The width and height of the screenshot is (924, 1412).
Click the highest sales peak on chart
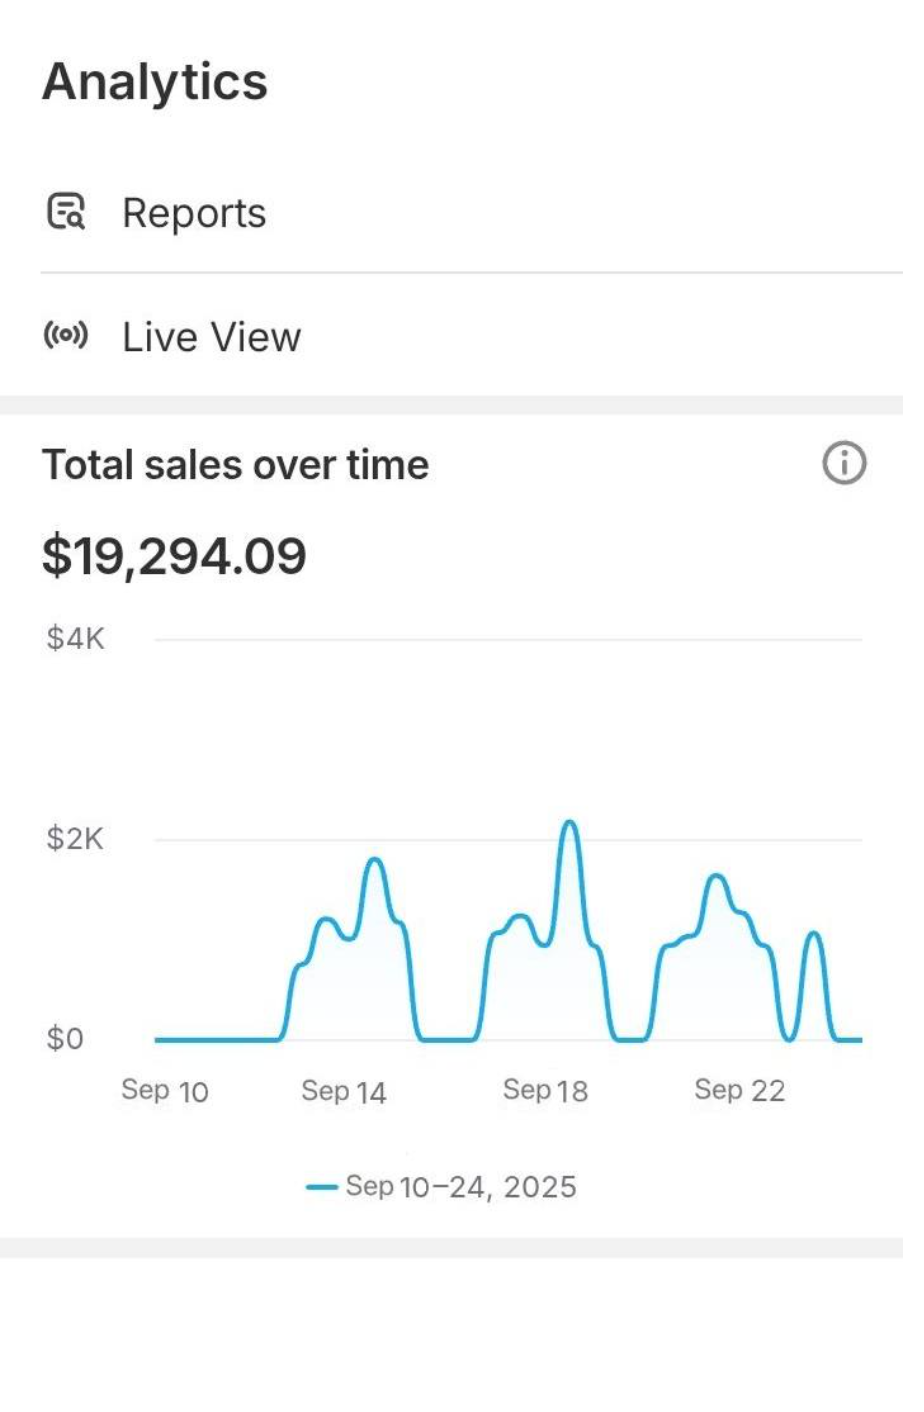click(x=569, y=823)
